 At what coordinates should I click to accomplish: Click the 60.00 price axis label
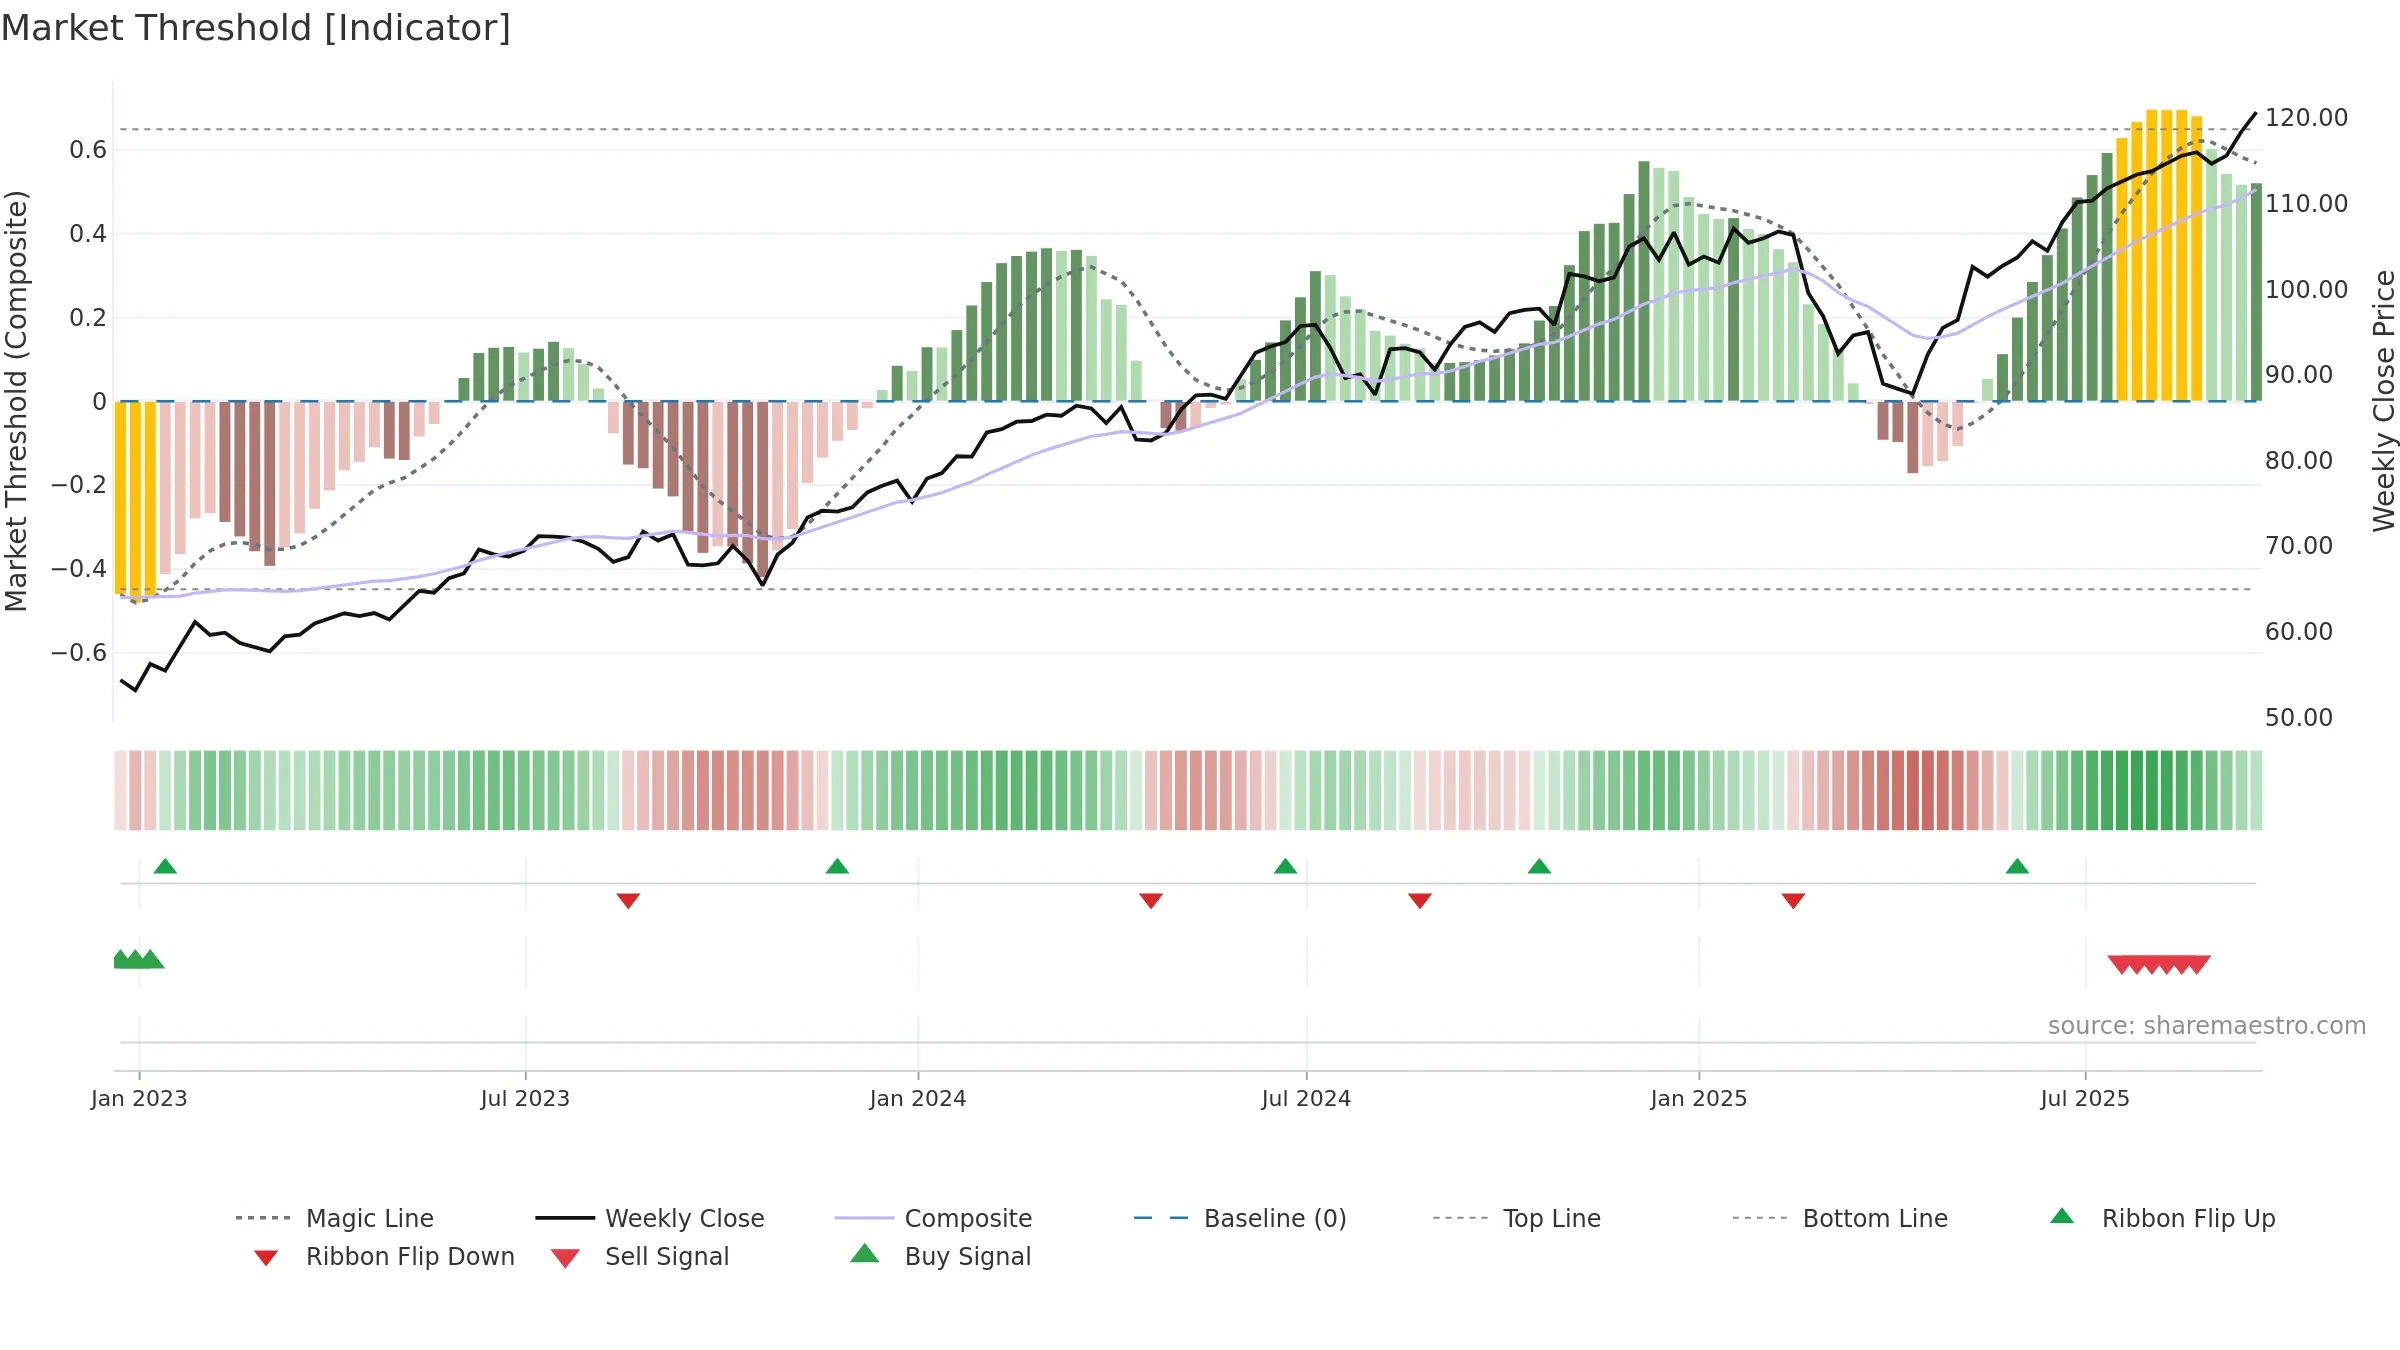(2299, 632)
